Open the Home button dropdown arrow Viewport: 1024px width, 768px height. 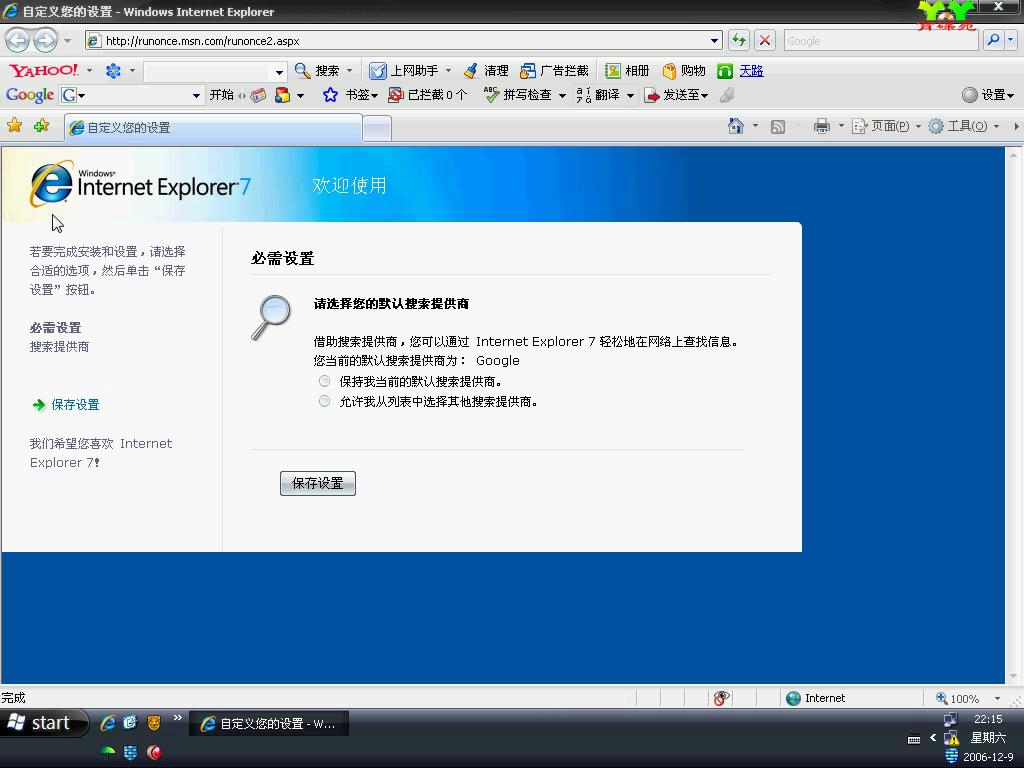pyautogui.click(x=755, y=125)
